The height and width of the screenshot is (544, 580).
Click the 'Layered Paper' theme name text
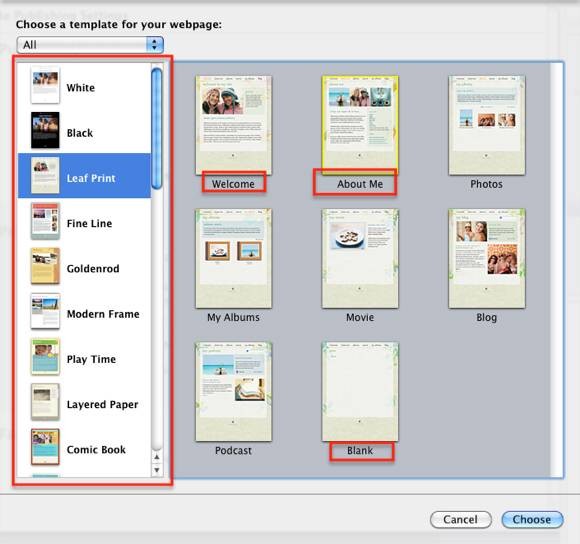(x=102, y=405)
